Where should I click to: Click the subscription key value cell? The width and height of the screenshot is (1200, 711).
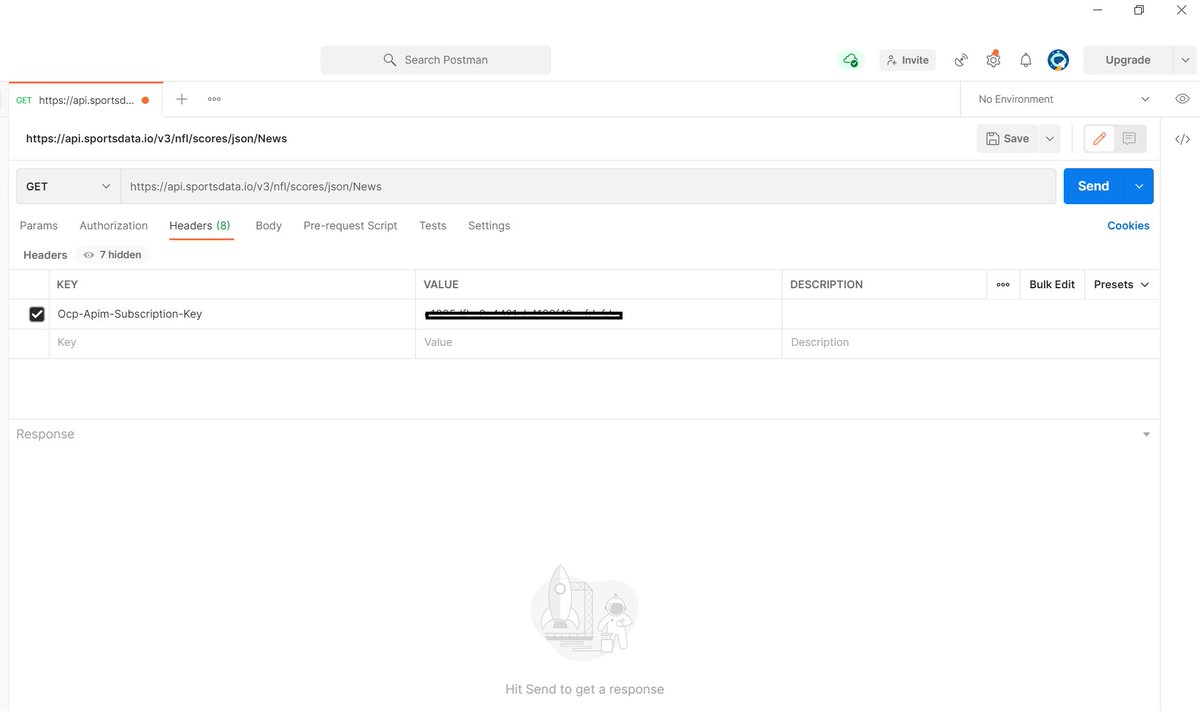click(x=599, y=314)
